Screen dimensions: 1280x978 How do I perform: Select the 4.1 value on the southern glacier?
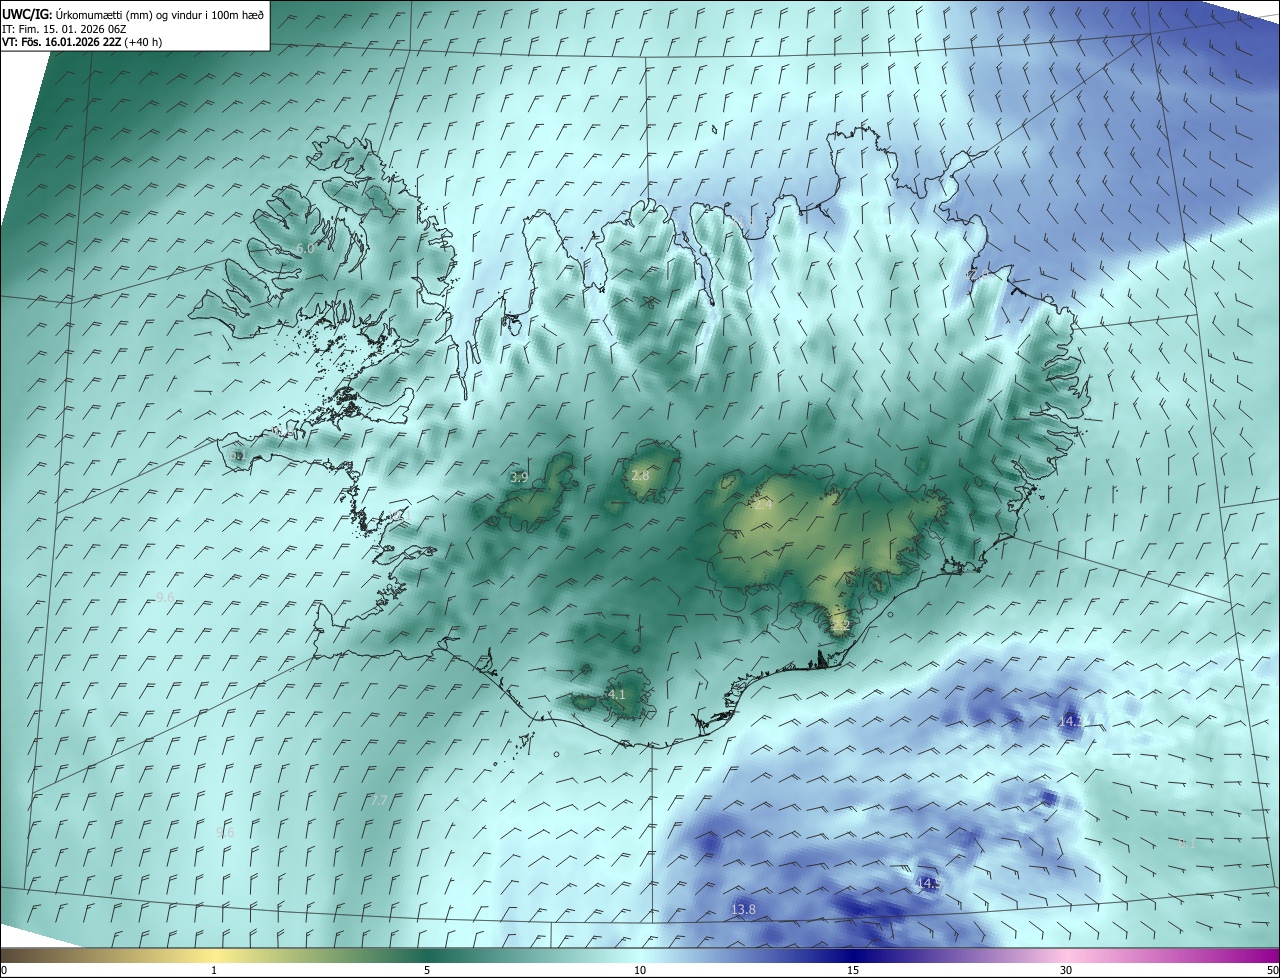(617, 694)
